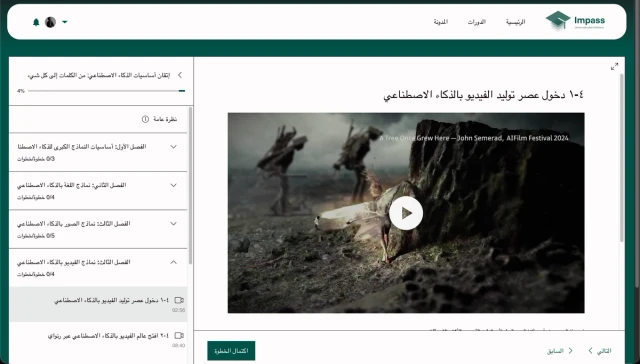Open the notifications bell
The width and height of the screenshot is (640, 364).
[x=36, y=22]
